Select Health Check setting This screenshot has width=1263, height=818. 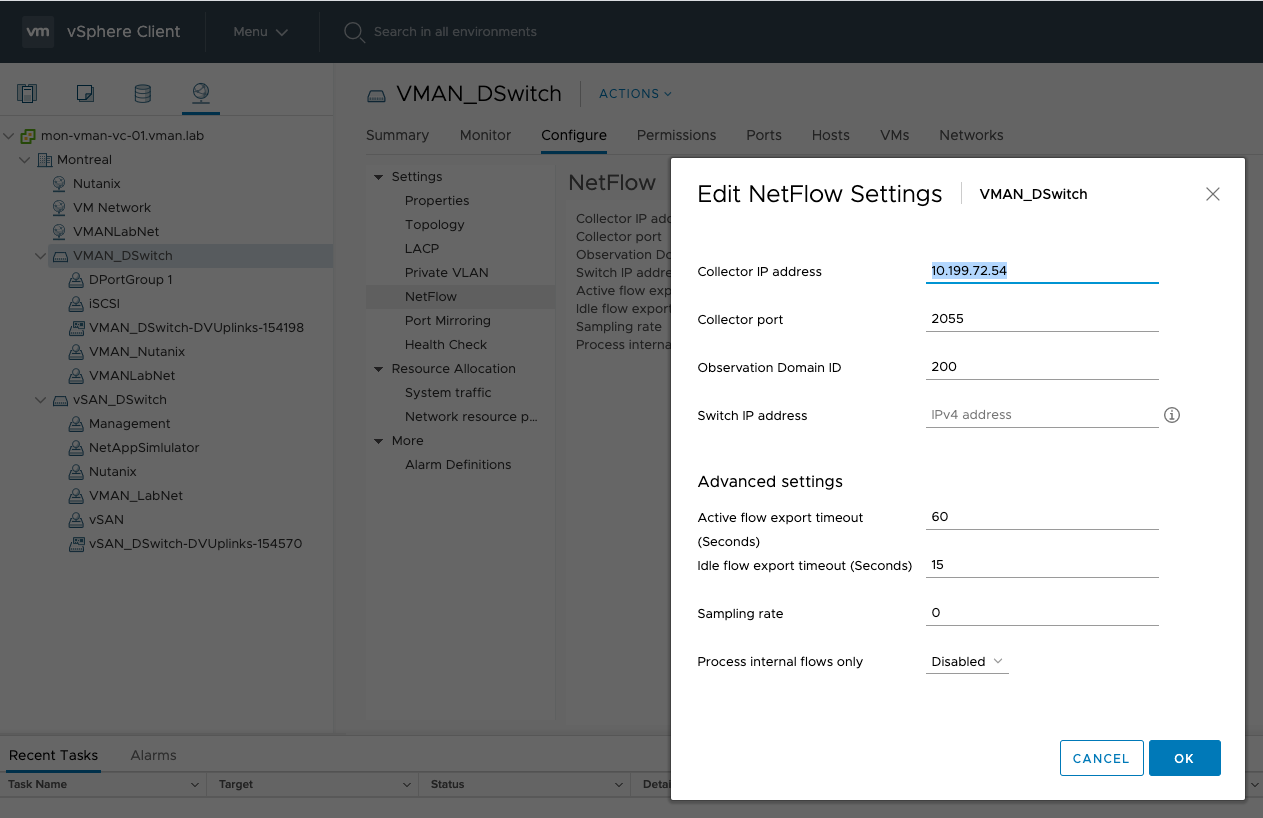pyautogui.click(x=446, y=345)
